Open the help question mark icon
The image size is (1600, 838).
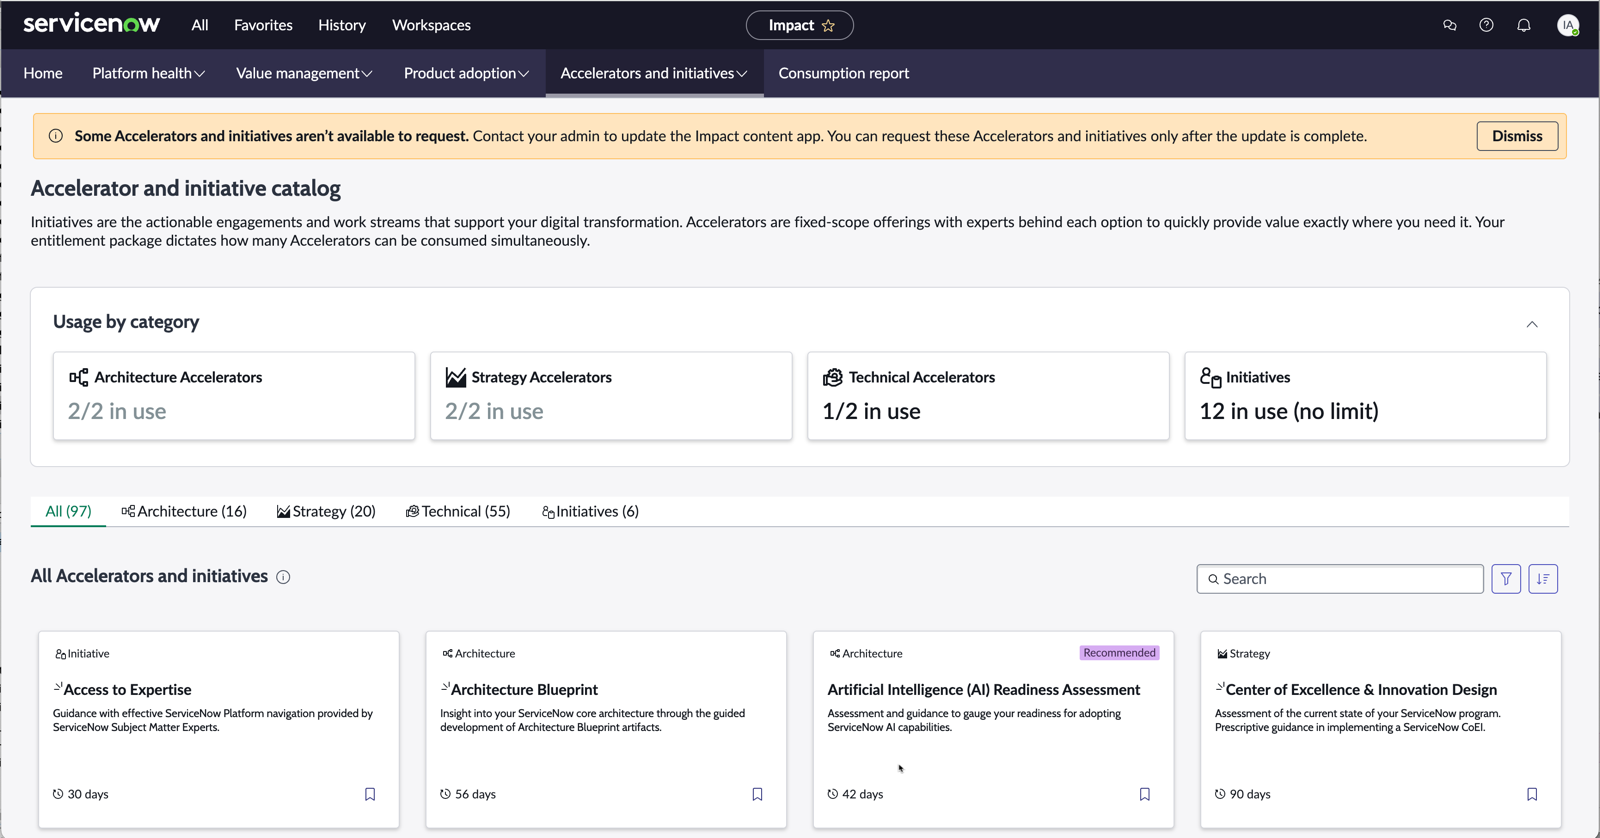click(x=1486, y=25)
